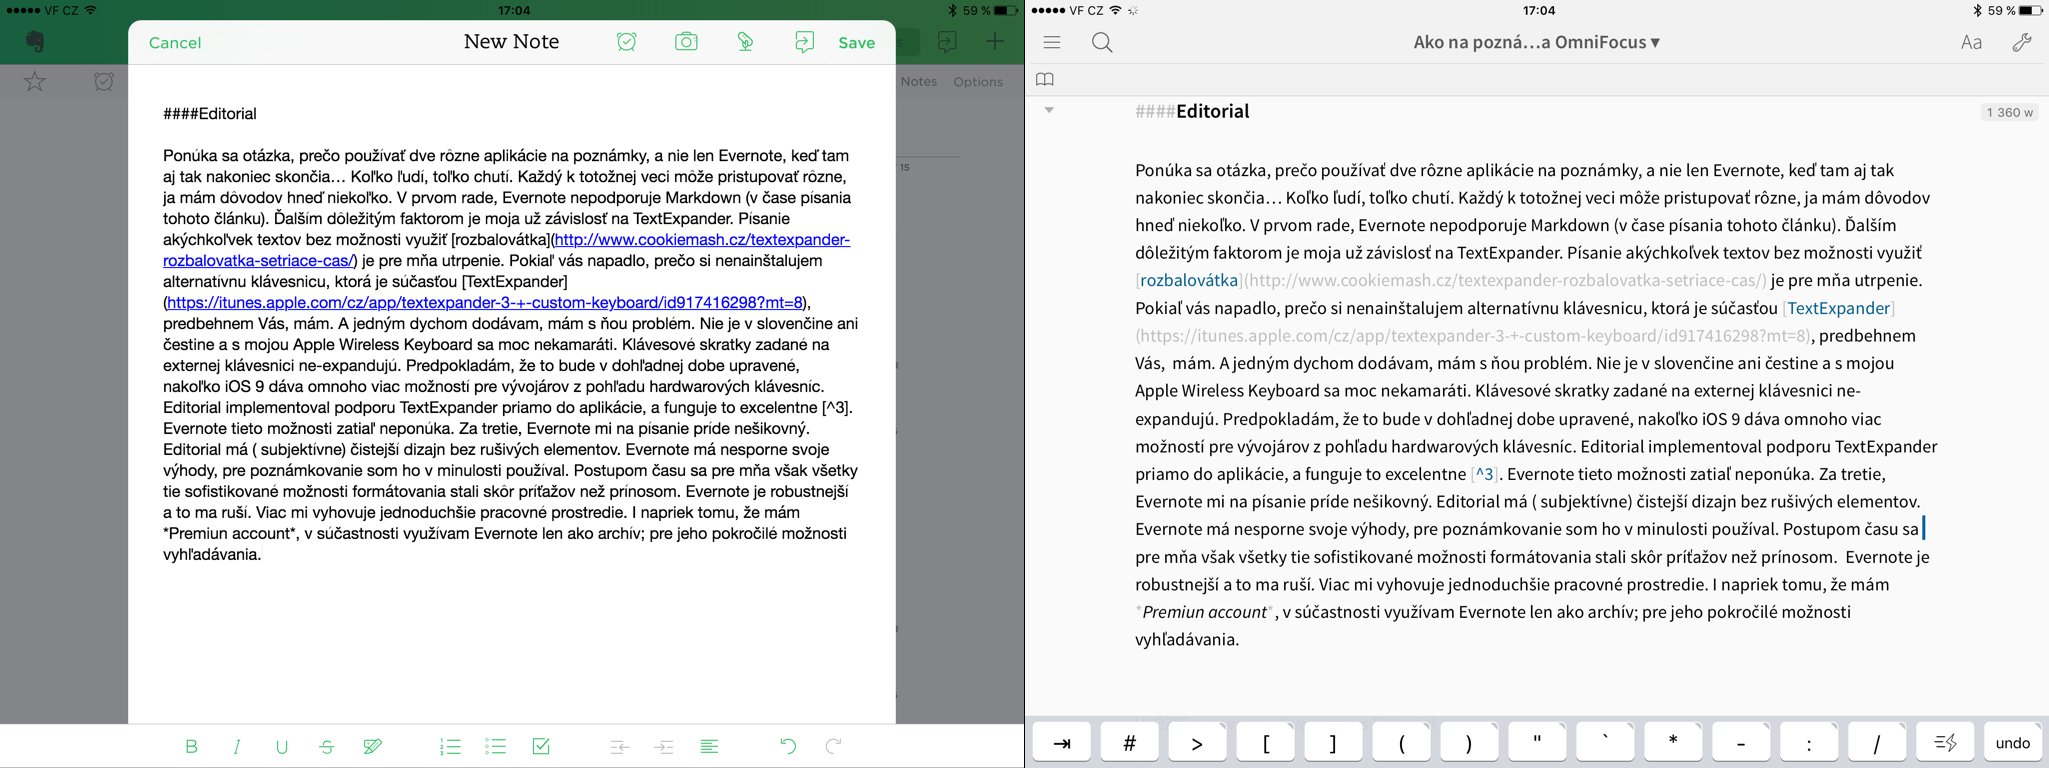This screenshot has width=2049, height=768.
Task: Open the itunes.apple.com TextExpander link in Evernote
Action: point(485,302)
